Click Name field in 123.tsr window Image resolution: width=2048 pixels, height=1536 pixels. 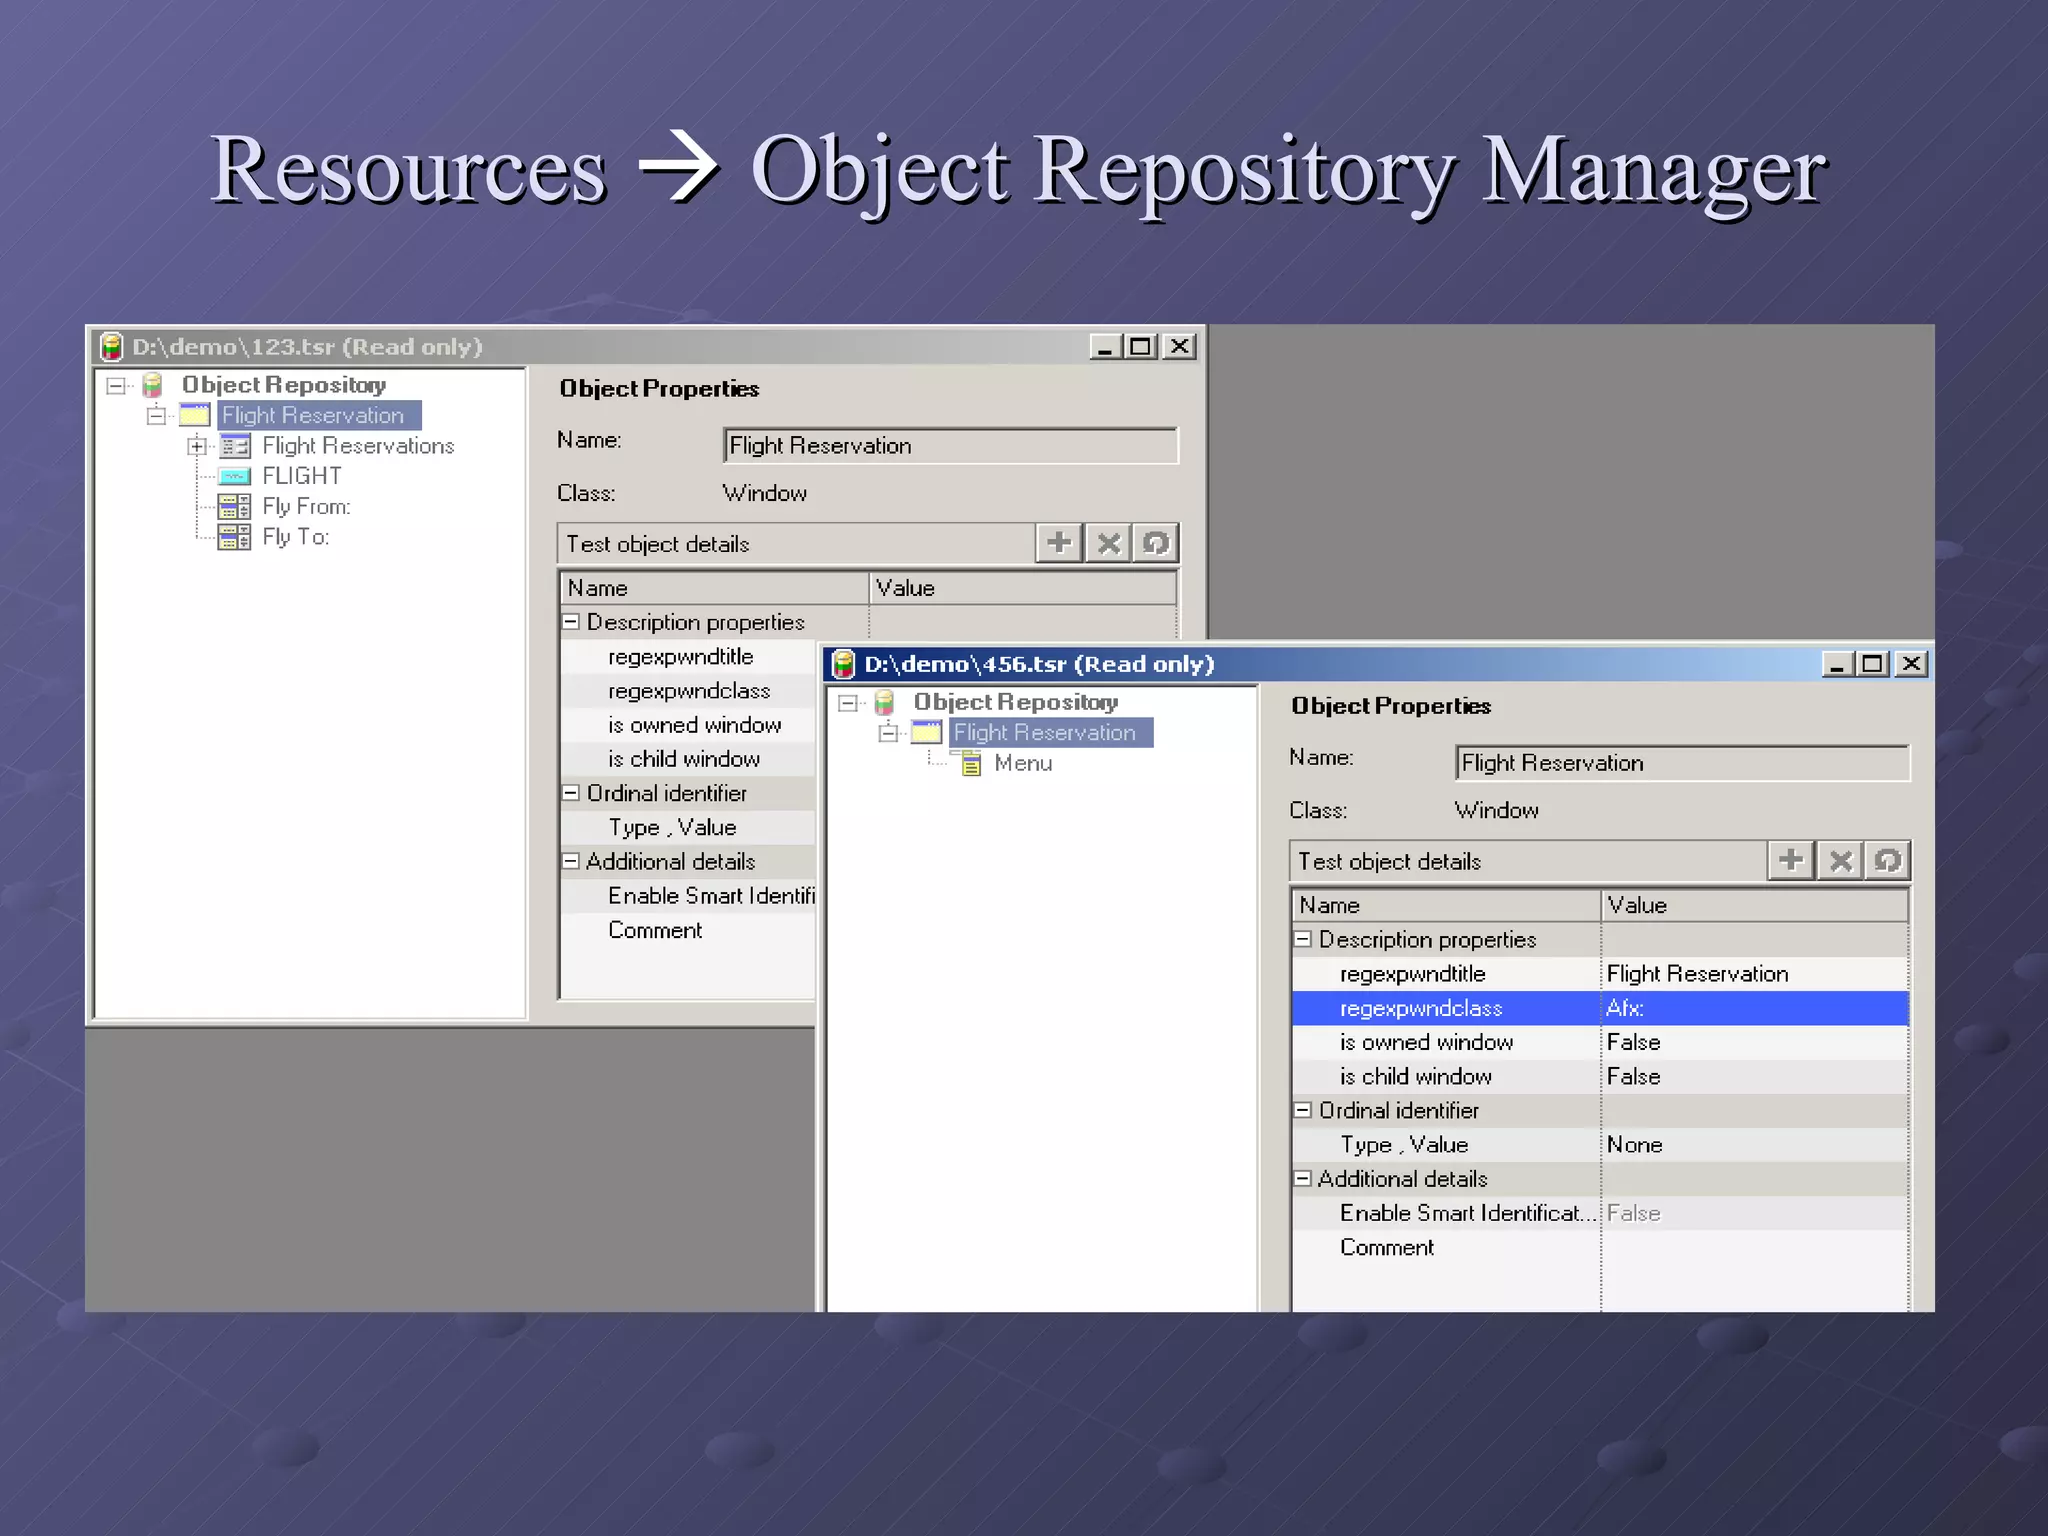point(951,446)
